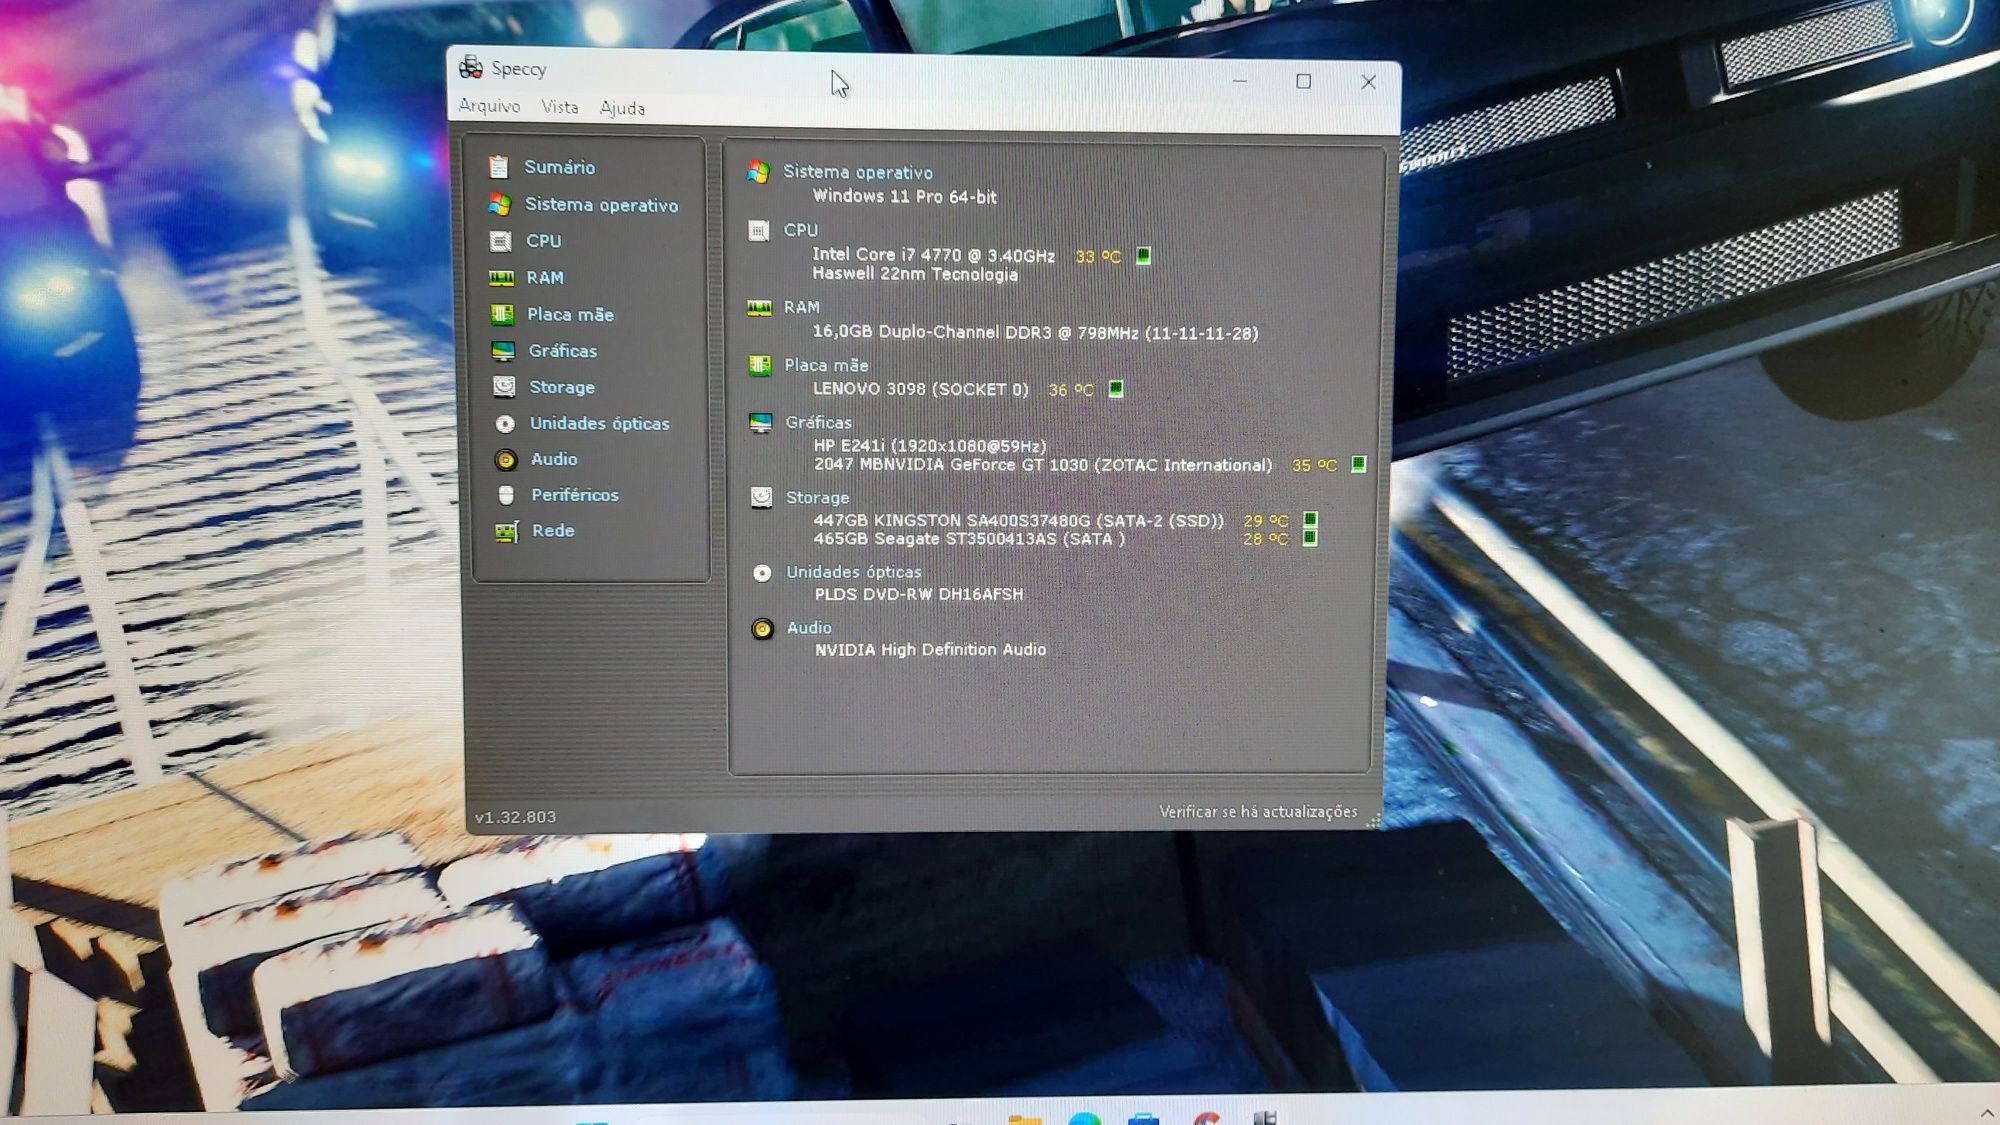The image size is (2000, 1125).
Task: Click the GPU temperature indicator beside 35 °C
Action: coord(1358,464)
